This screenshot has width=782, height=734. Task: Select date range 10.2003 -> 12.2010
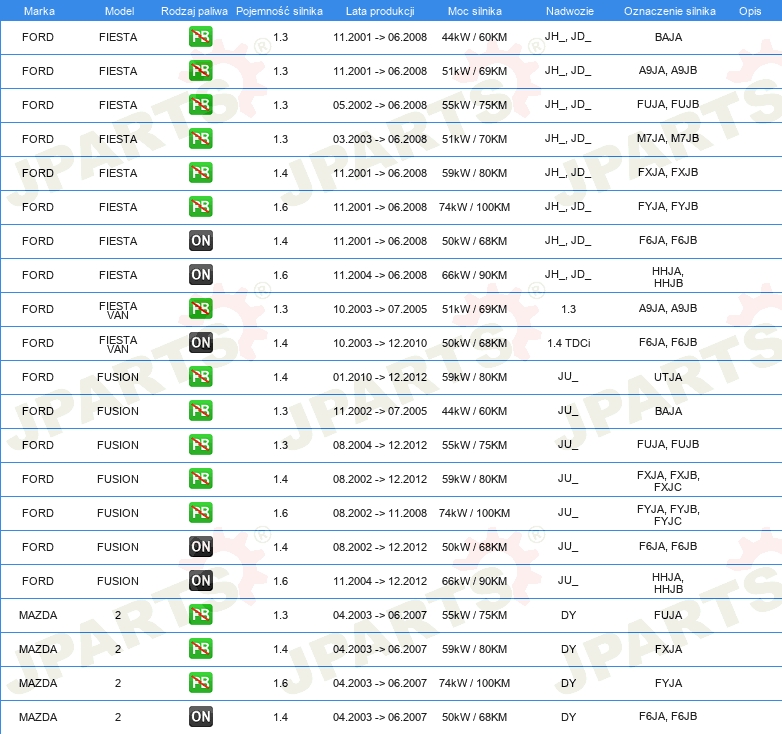[380, 343]
